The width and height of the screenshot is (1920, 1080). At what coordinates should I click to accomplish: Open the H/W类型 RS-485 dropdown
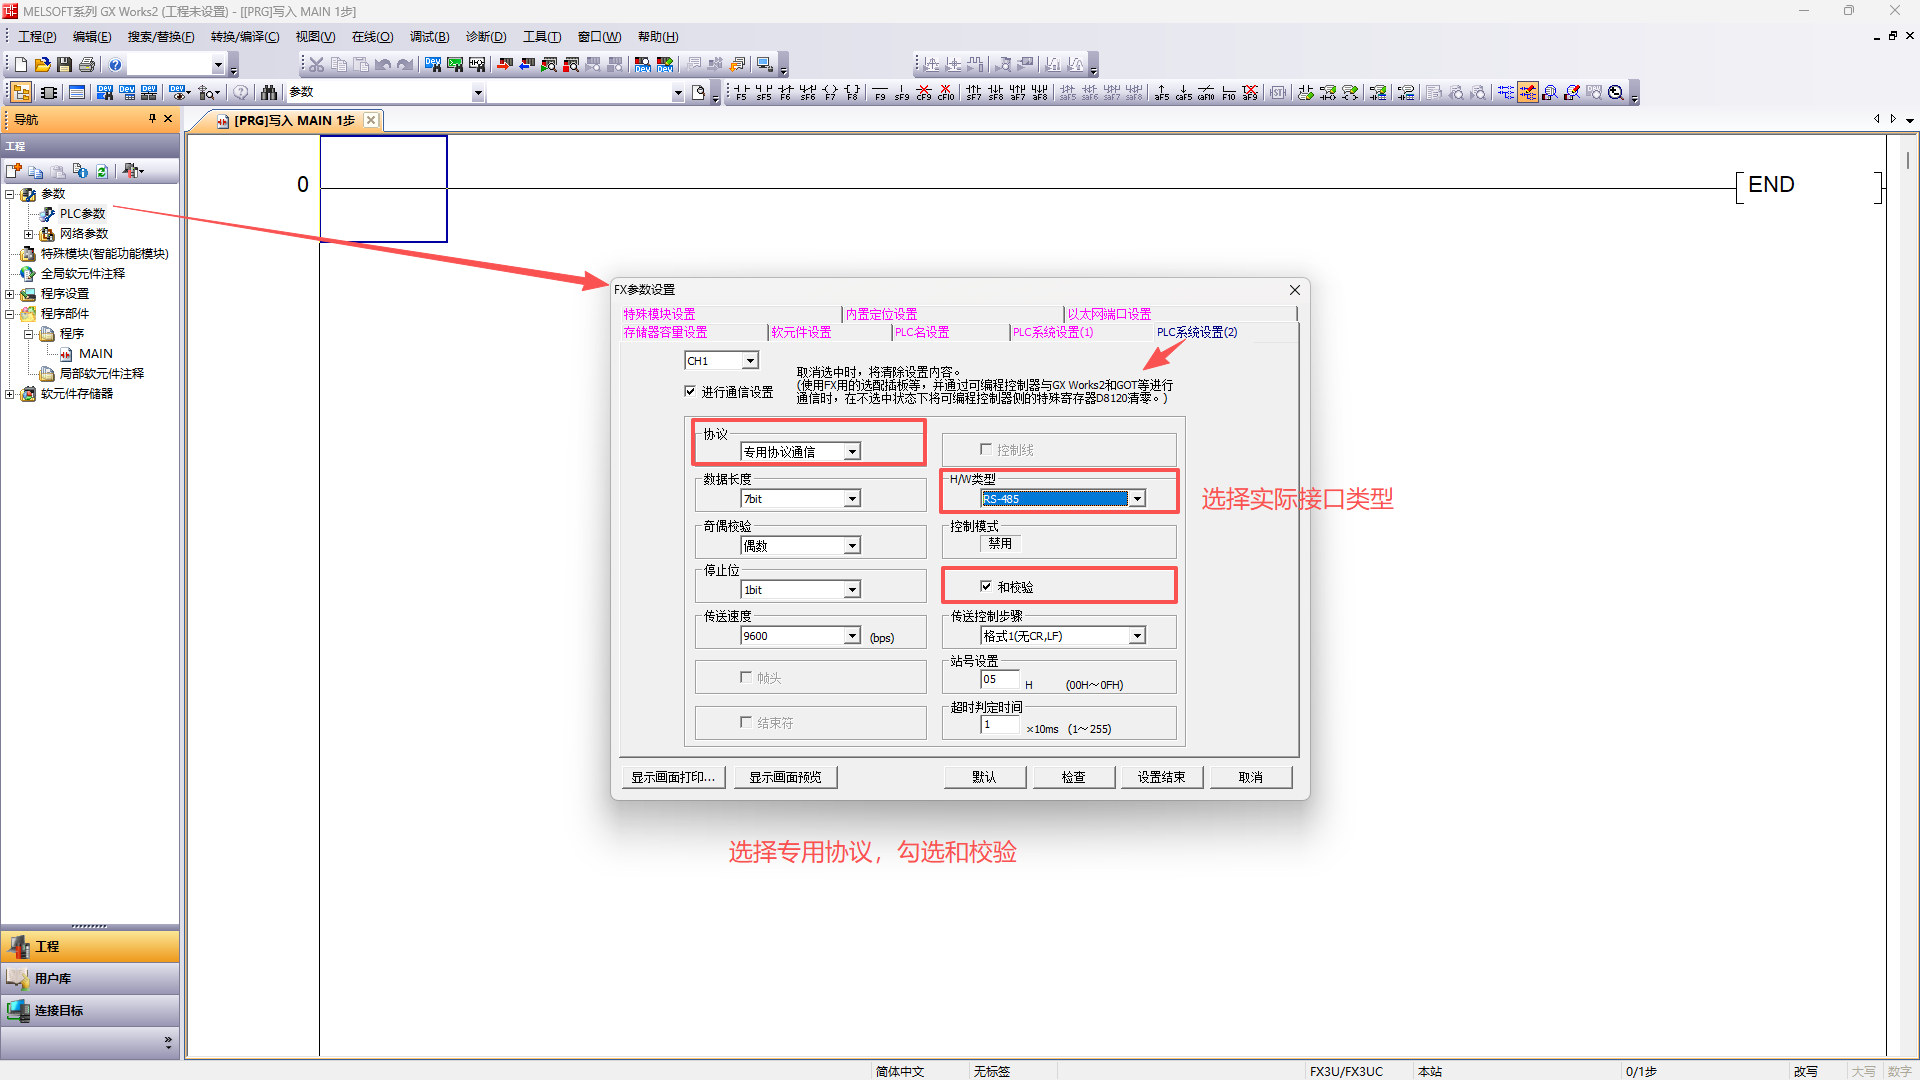tap(1137, 499)
